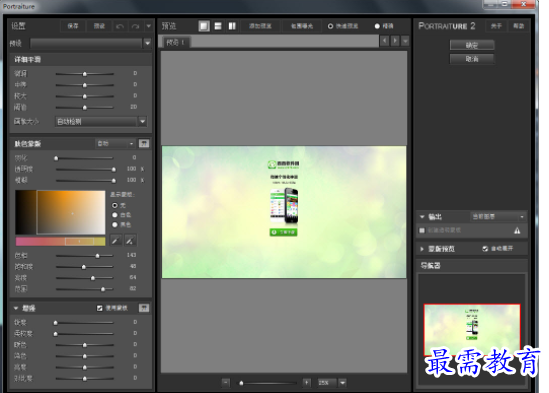Open the preset dropdown arrow

click(147, 43)
